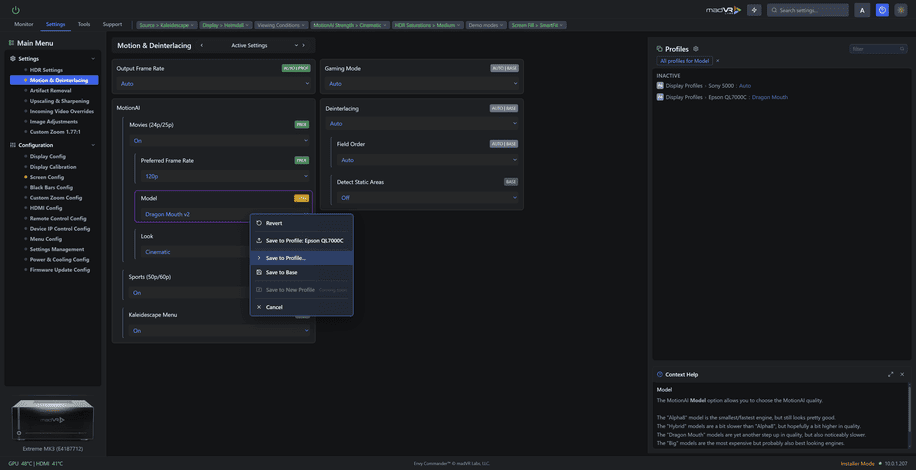Switch to the Tools tab
This screenshot has width=916, height=470.
coord(84,24)
